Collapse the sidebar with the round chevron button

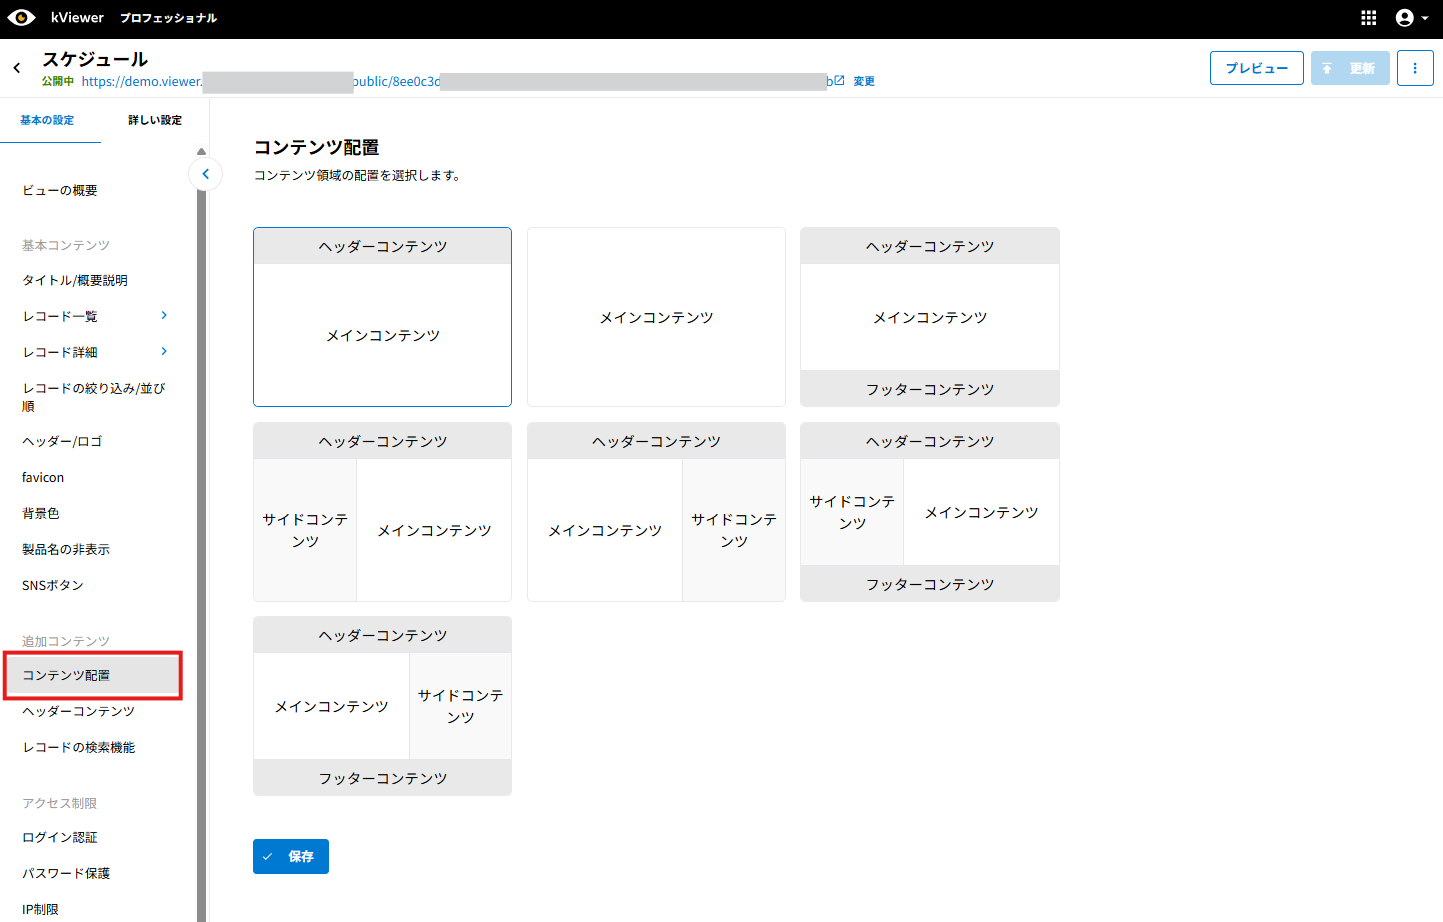205,174
